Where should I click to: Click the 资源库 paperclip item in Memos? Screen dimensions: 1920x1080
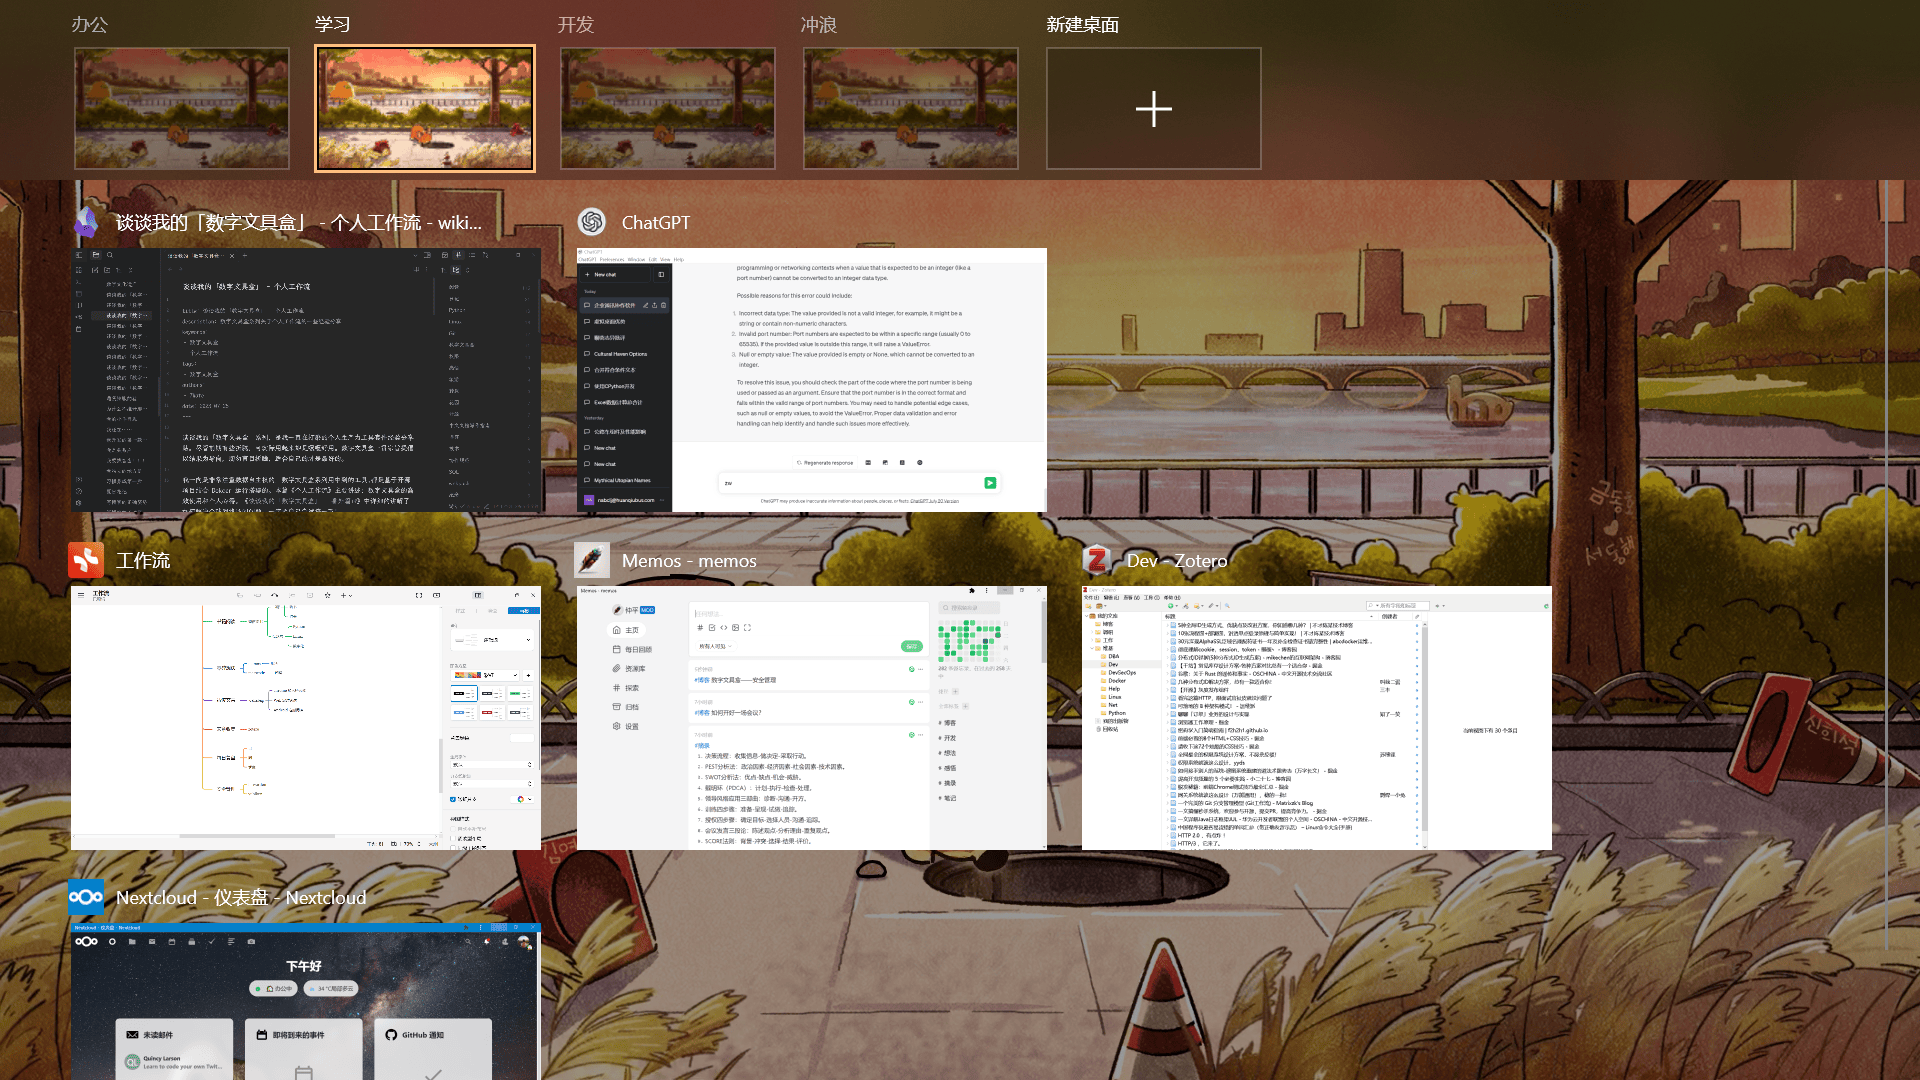(x=629, y=668)
